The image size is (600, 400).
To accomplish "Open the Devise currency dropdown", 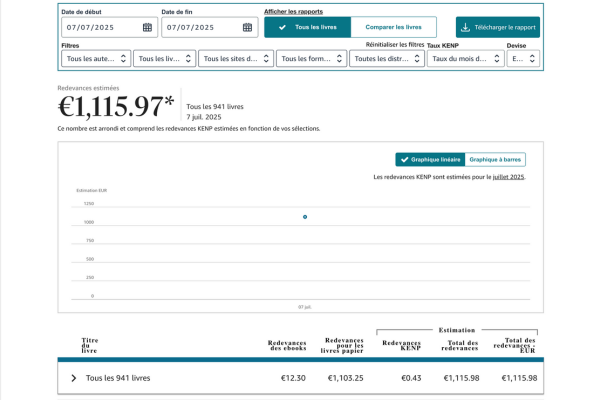I will (522, 59).
